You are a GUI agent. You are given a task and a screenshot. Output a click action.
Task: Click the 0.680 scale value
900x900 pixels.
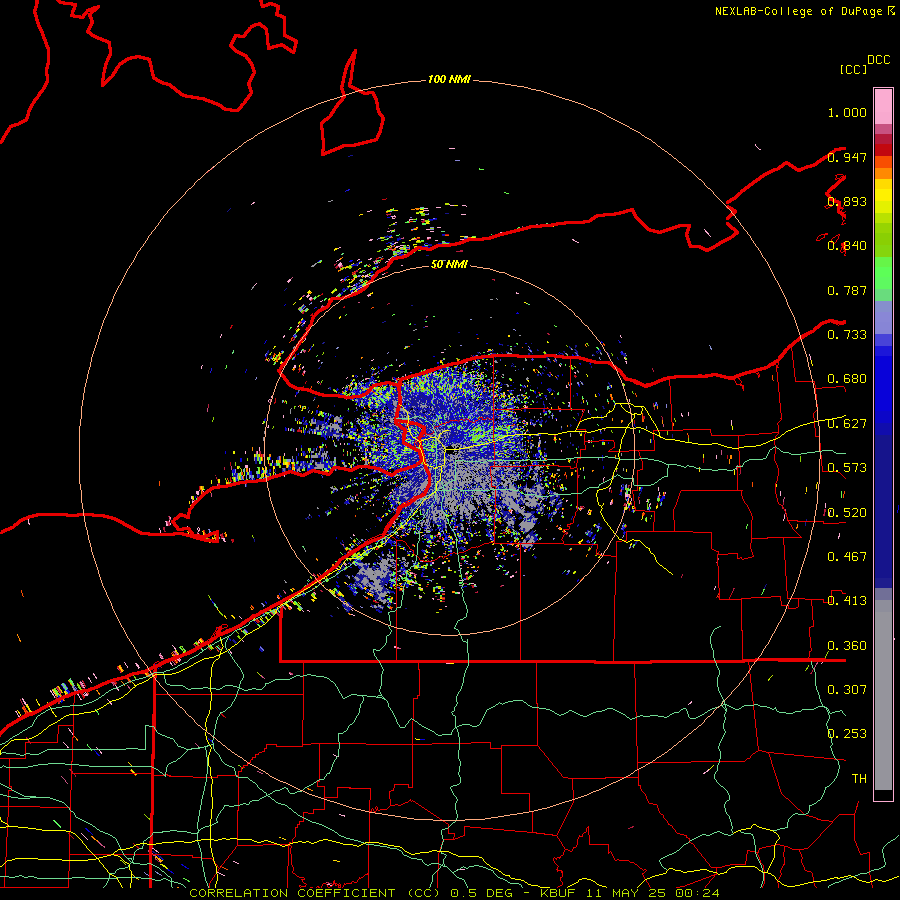pyautogui.click(x=847, y=379)
